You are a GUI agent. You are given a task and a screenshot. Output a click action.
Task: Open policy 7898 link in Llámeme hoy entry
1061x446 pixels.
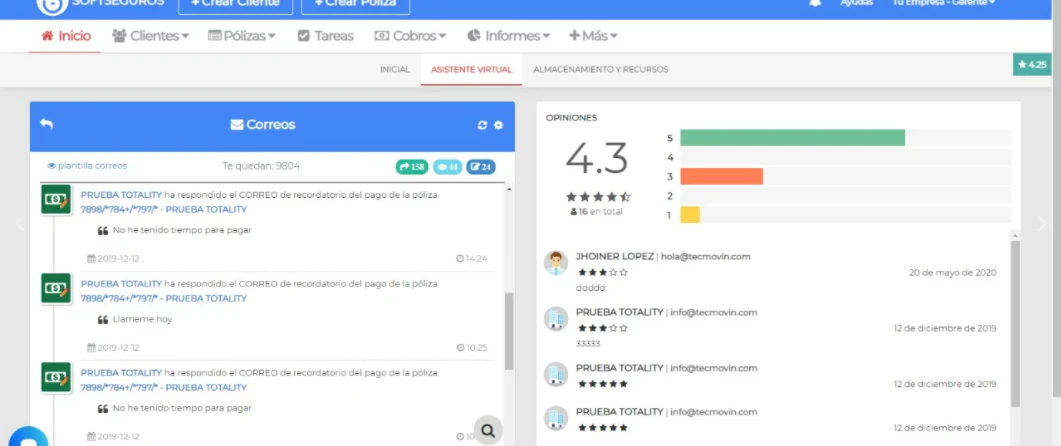pyautogui.click(x=164, y=298)
